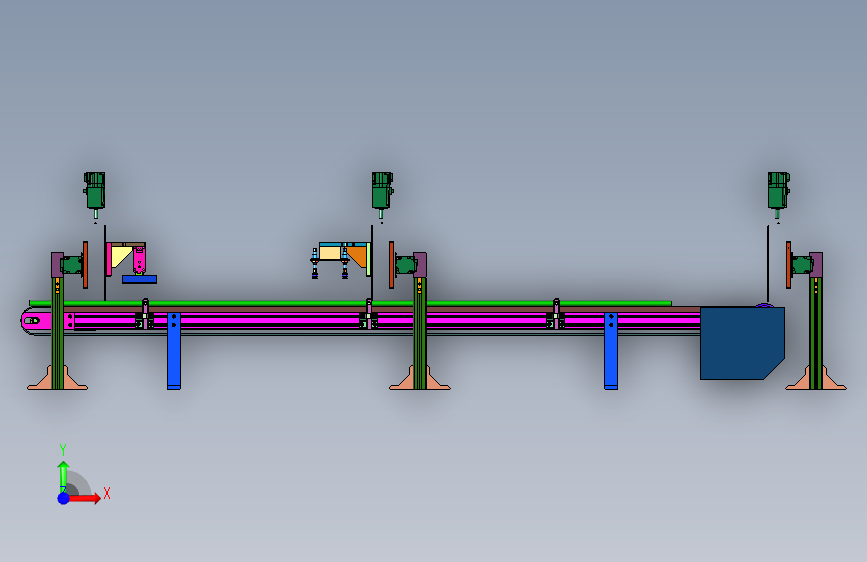Select the magenta conveyor side beam
867x562 pixels.
(x=387, y=321)
